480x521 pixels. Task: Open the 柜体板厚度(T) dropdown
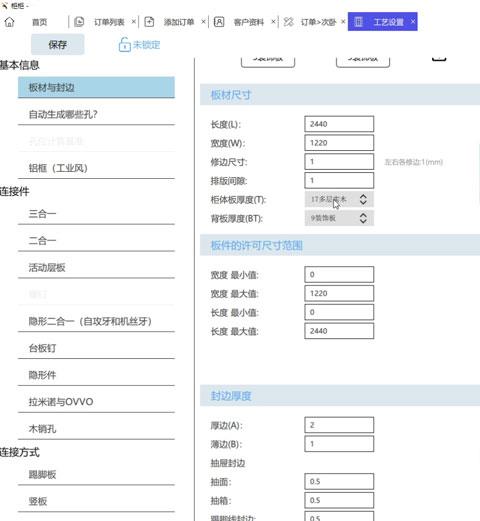[x=339, y=200]
